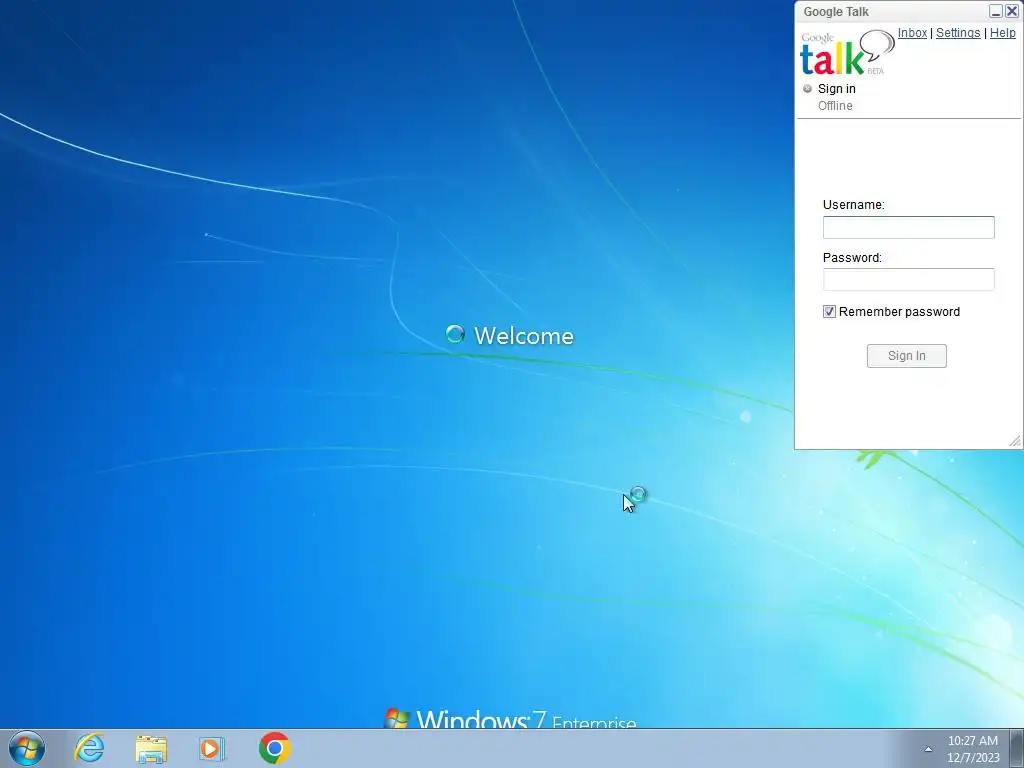Click the Offline status text

pyautogui.click(x=835, y=106)
